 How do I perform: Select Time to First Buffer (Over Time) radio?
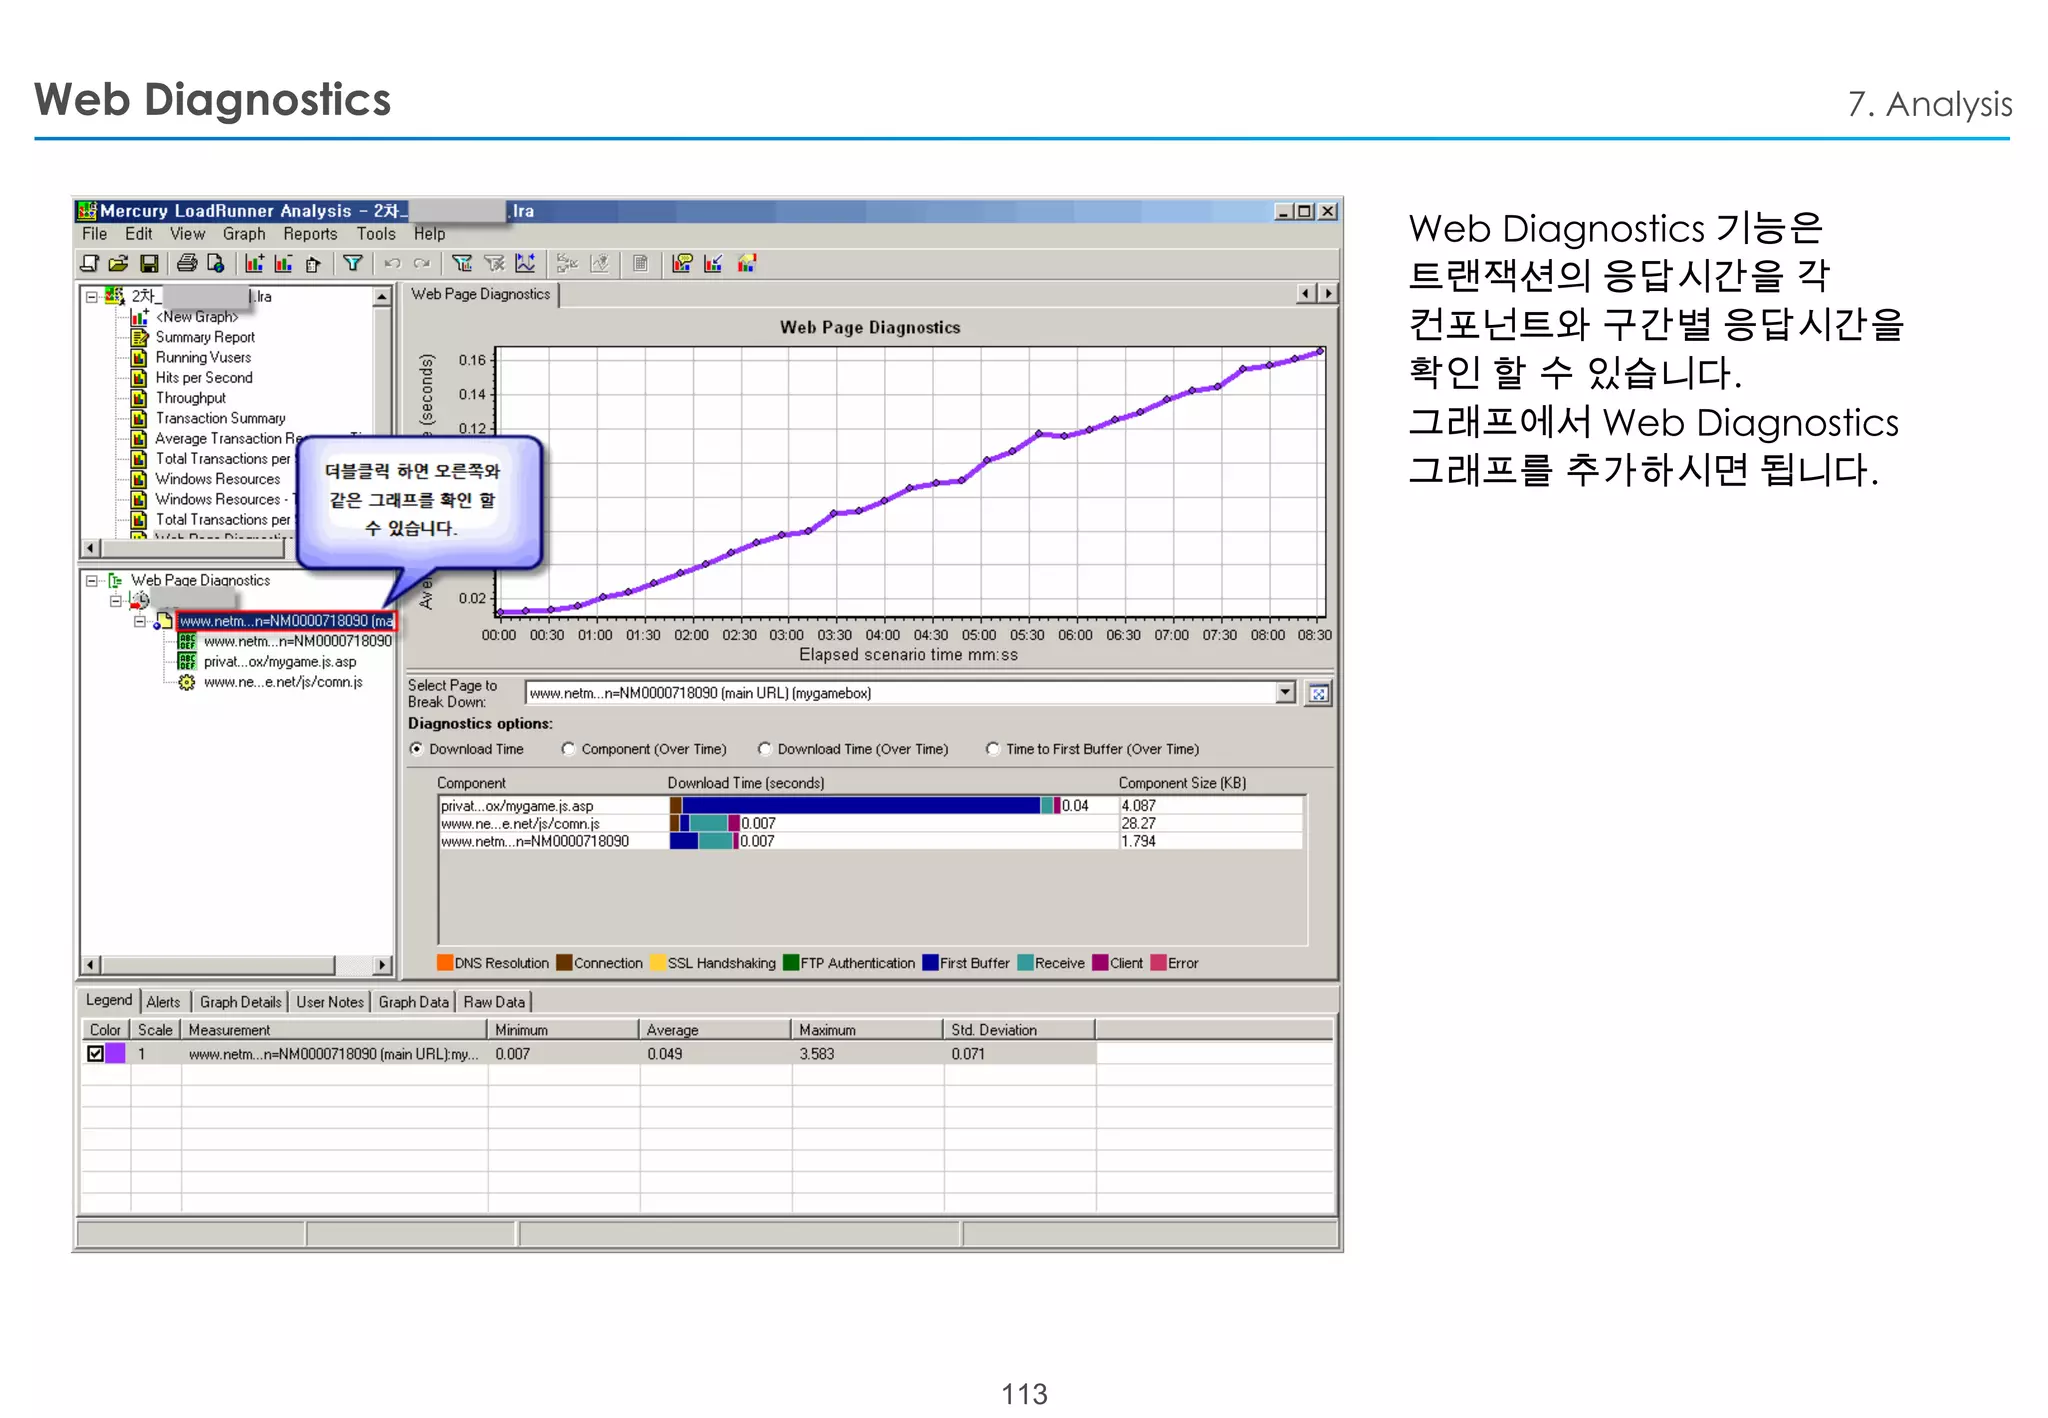coord(993,749)
